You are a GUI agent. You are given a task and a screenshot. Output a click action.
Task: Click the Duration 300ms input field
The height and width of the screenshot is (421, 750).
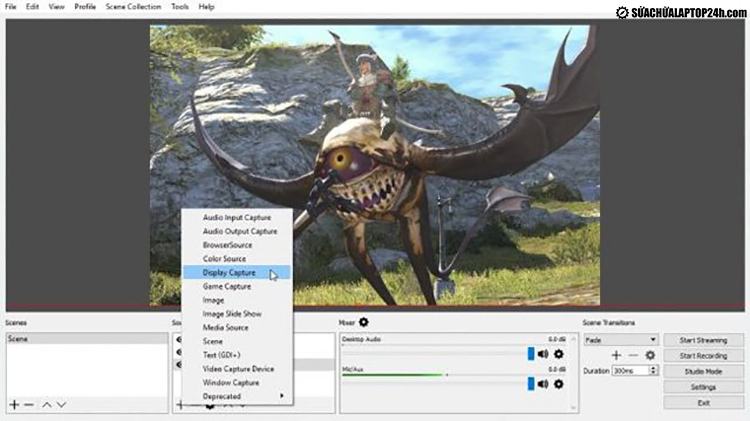point(630,371)
